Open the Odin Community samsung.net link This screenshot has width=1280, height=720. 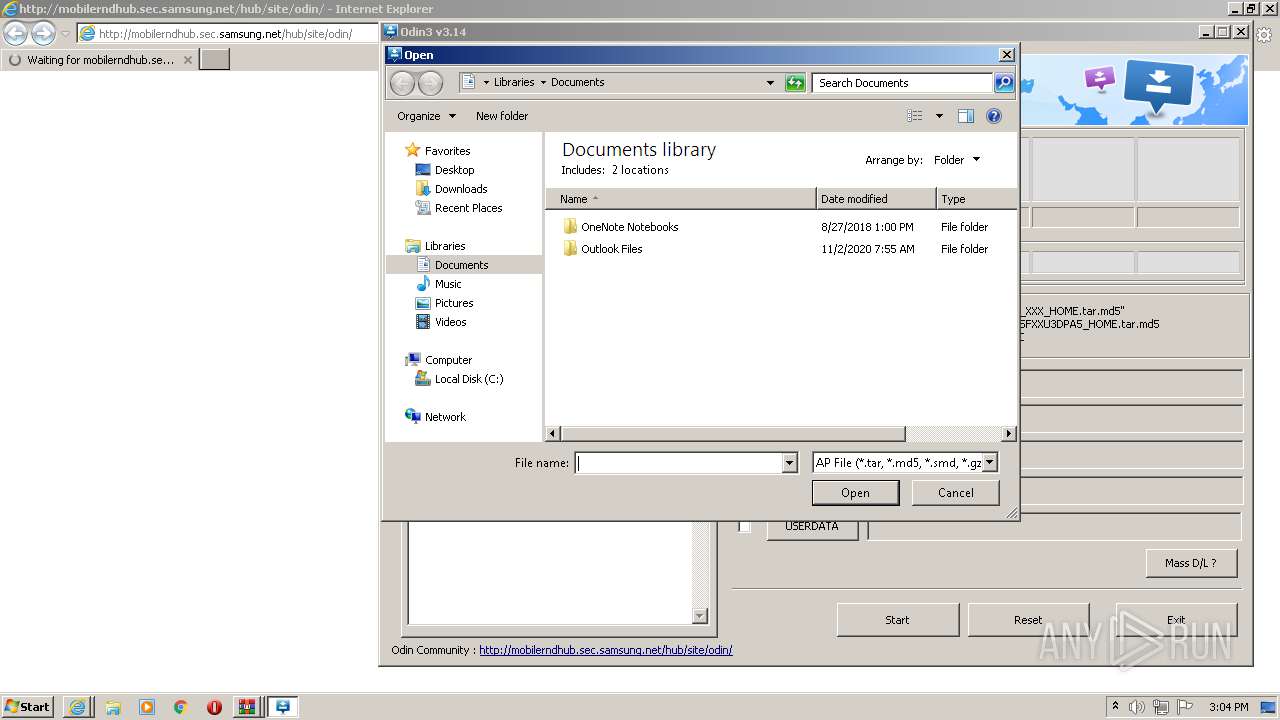(x=606, y=650)
